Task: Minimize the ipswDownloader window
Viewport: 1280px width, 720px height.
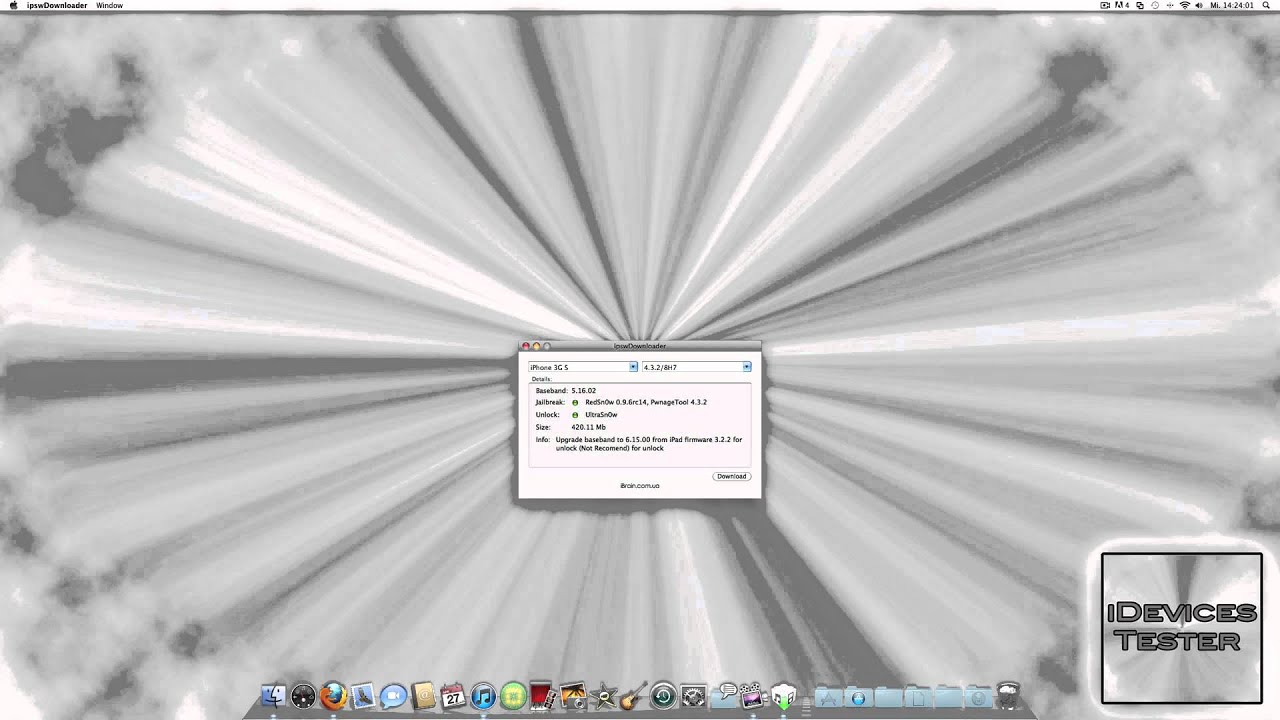Action: point(536,346)
